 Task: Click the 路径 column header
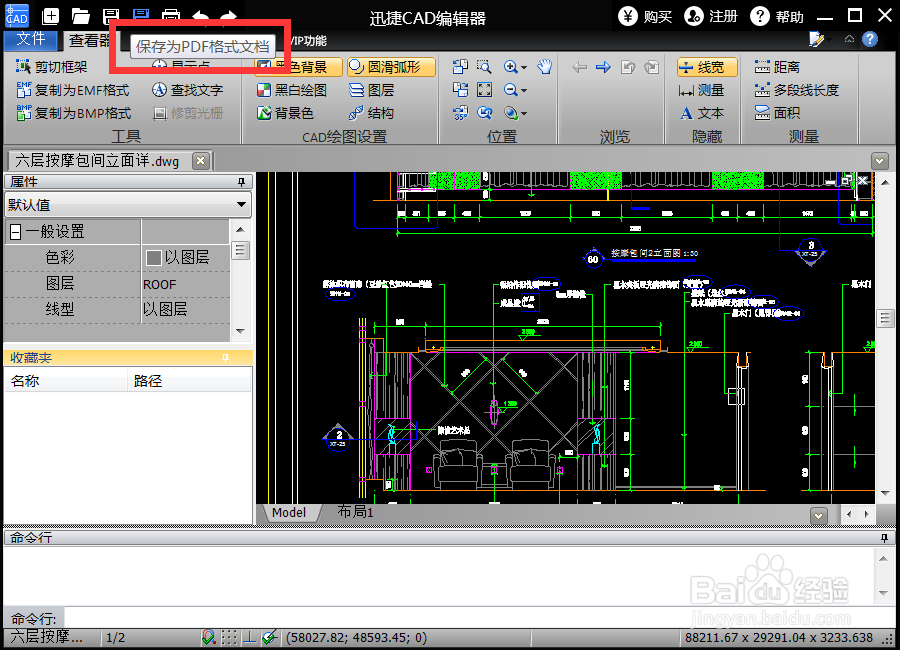click(x=189, y=381)
